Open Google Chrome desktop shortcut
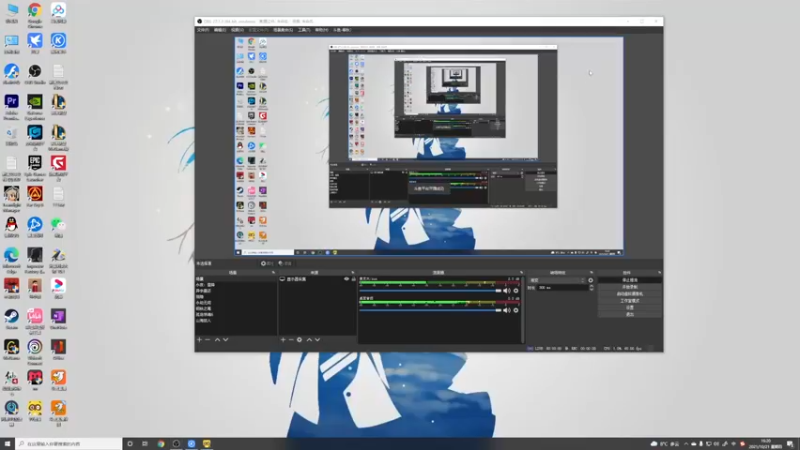 (35, 14)
